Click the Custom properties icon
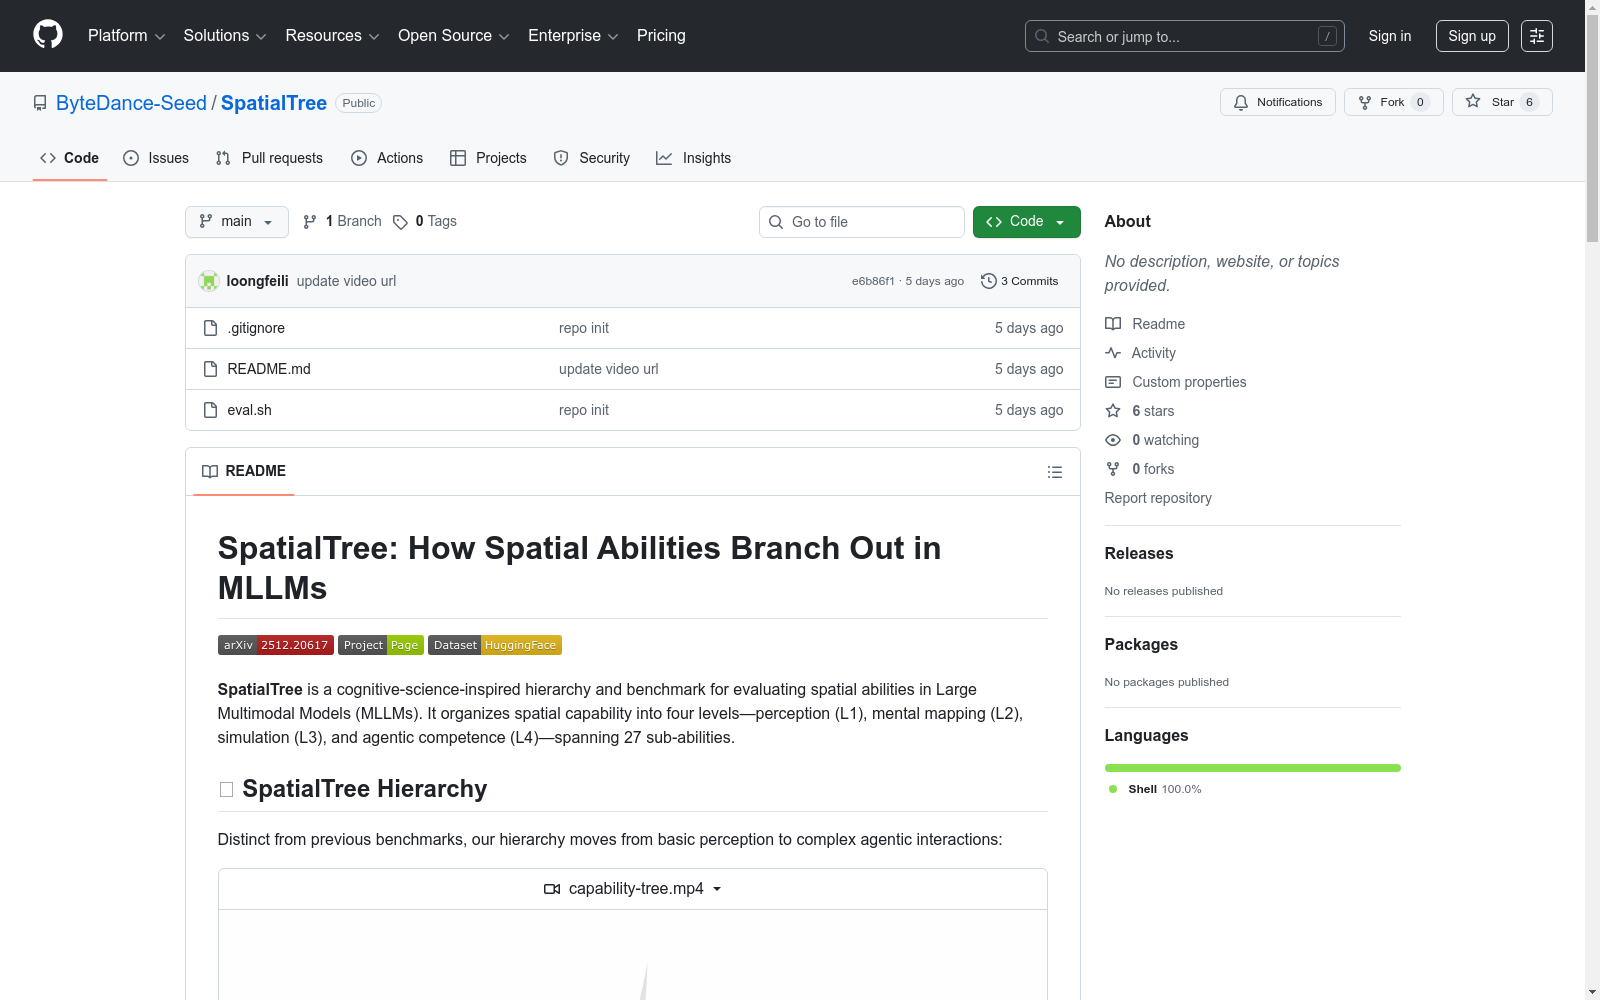The width and height of the screenshot is (1600, 1000). 1113,382
